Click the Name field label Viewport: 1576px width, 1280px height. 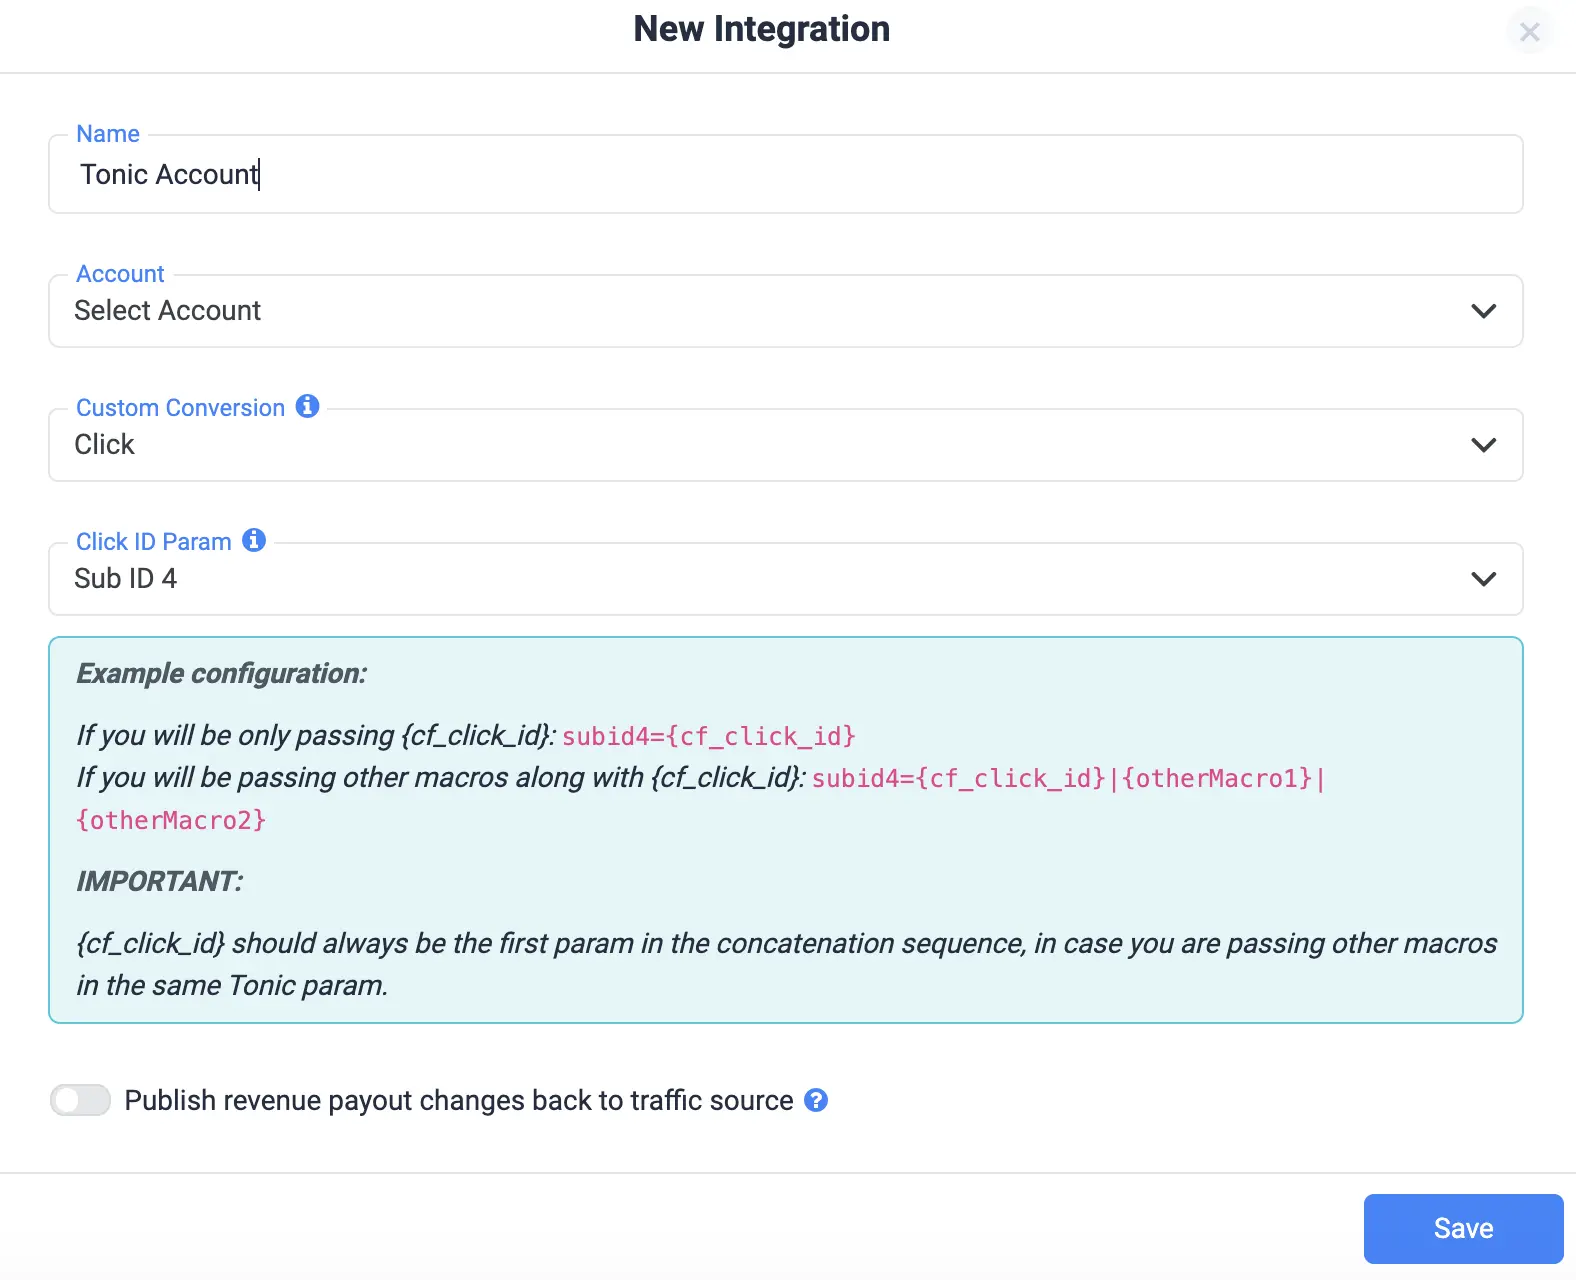tap(108, 134)
